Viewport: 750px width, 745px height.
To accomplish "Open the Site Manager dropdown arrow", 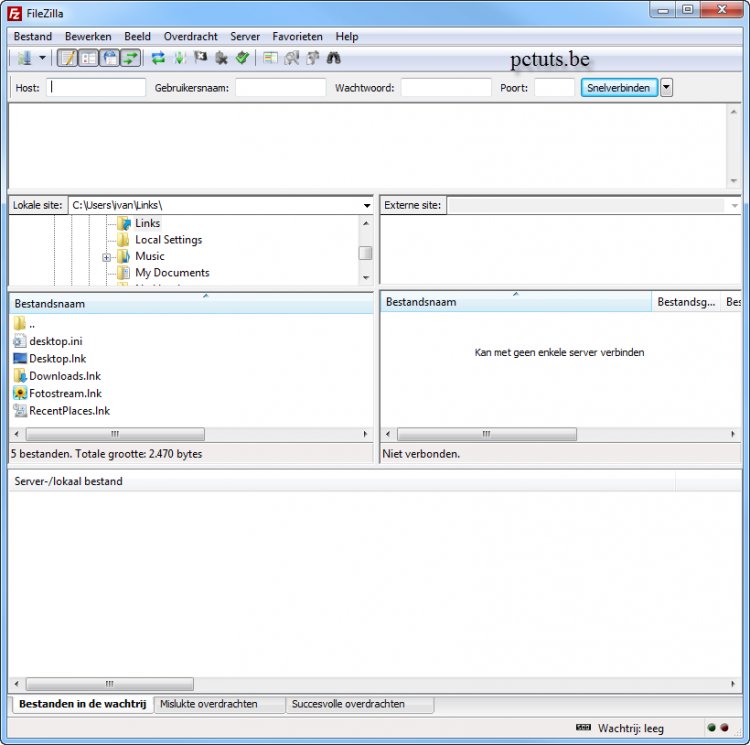I will (42, 58).
